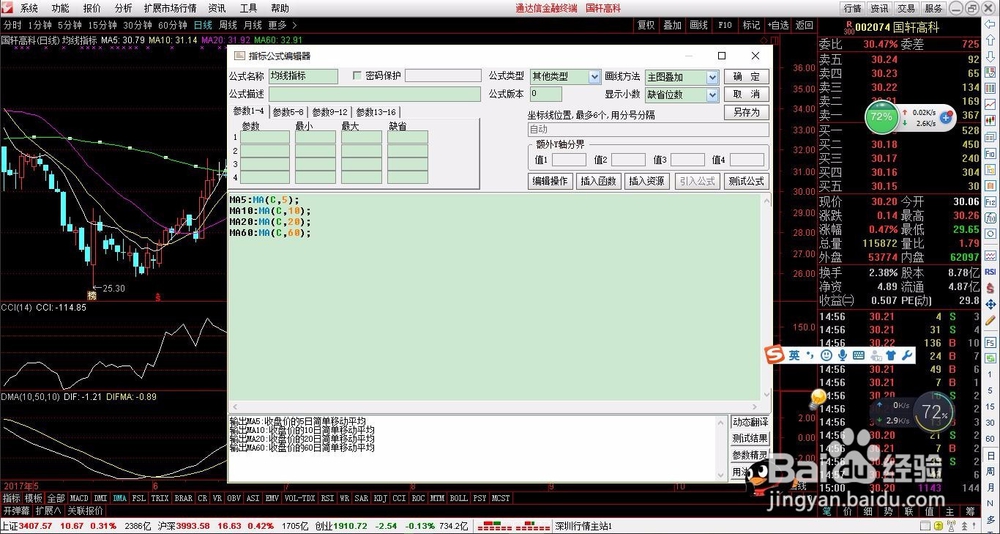1000x534 pixels.
Task: Switch to the 参数9-12 tab
Action: point(330,112)
